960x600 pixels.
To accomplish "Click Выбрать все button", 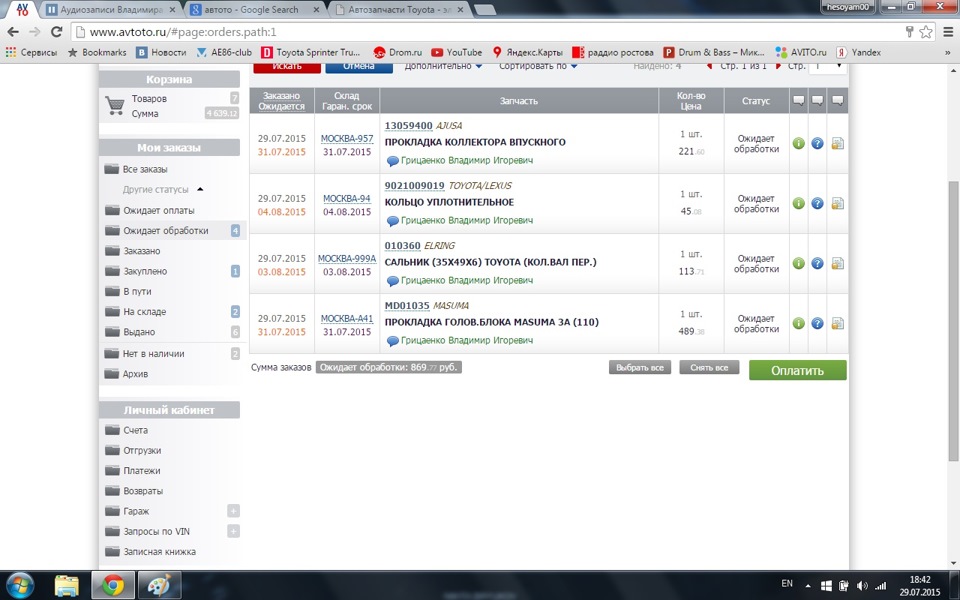I will pos(640,367).
